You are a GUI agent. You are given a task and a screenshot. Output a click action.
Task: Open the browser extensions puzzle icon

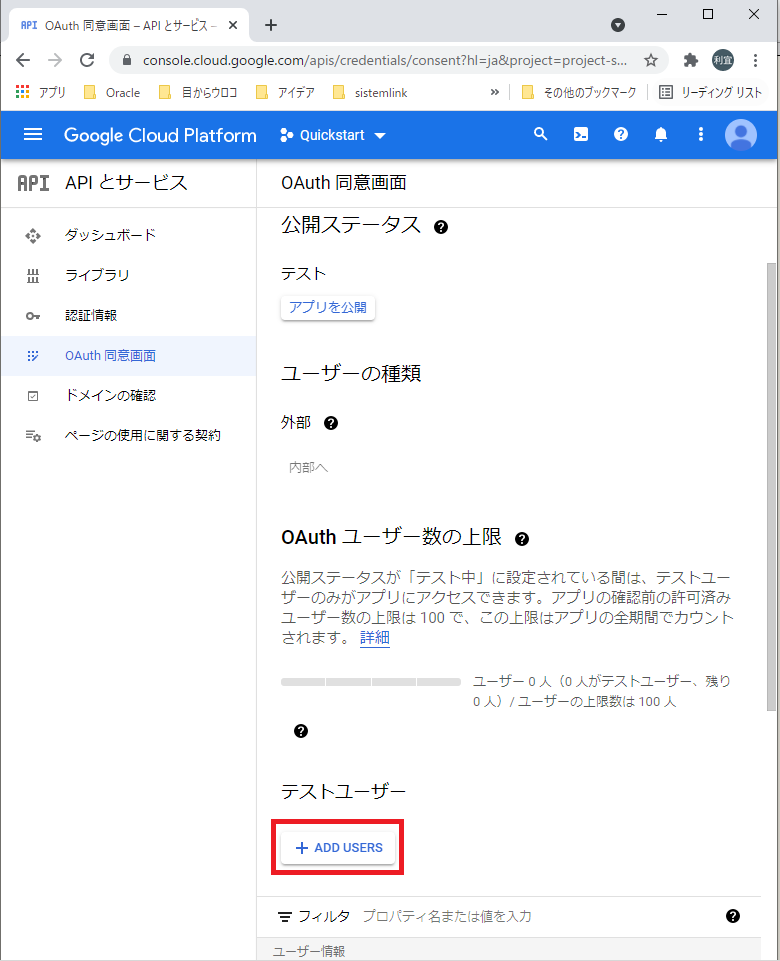tap(691, 60)
